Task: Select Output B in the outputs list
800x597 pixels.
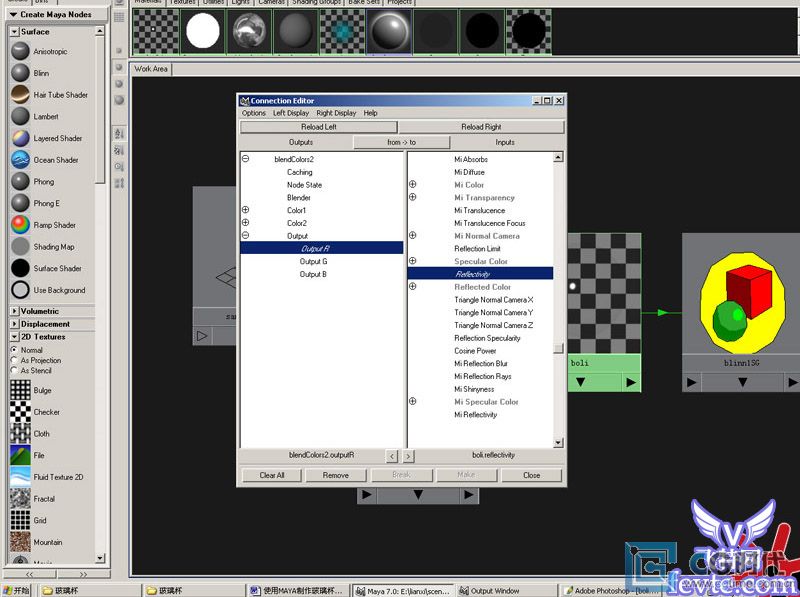Action: pos(313,274)
